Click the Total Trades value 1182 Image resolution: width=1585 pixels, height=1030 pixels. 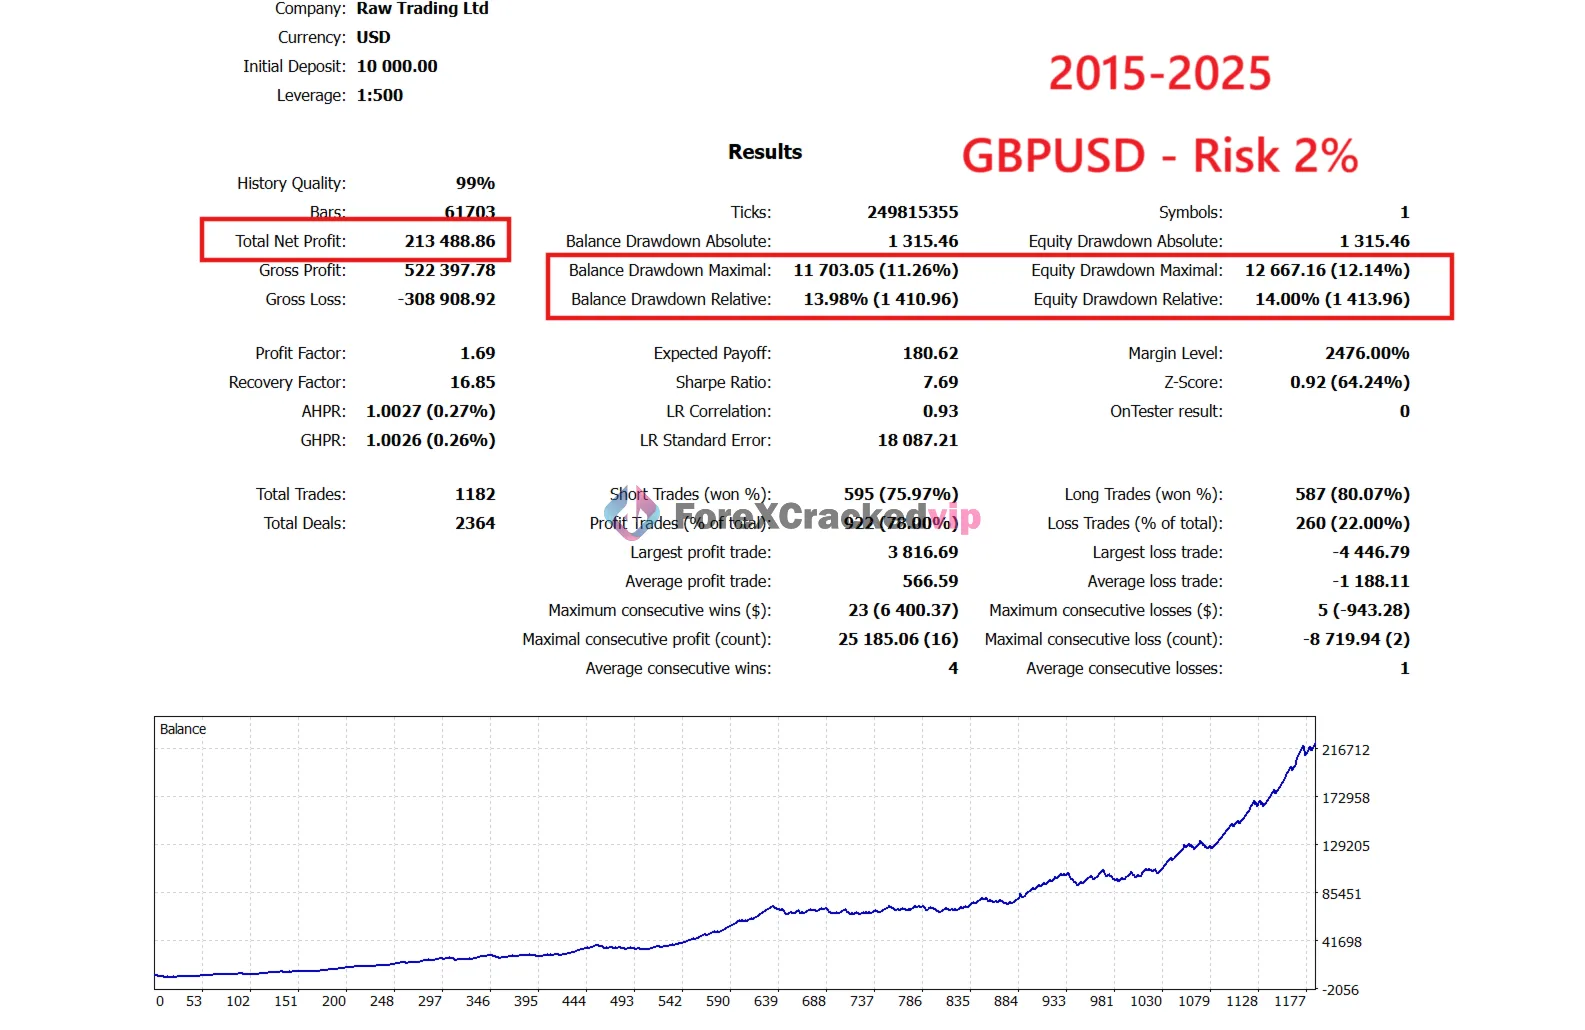point(475,494)
